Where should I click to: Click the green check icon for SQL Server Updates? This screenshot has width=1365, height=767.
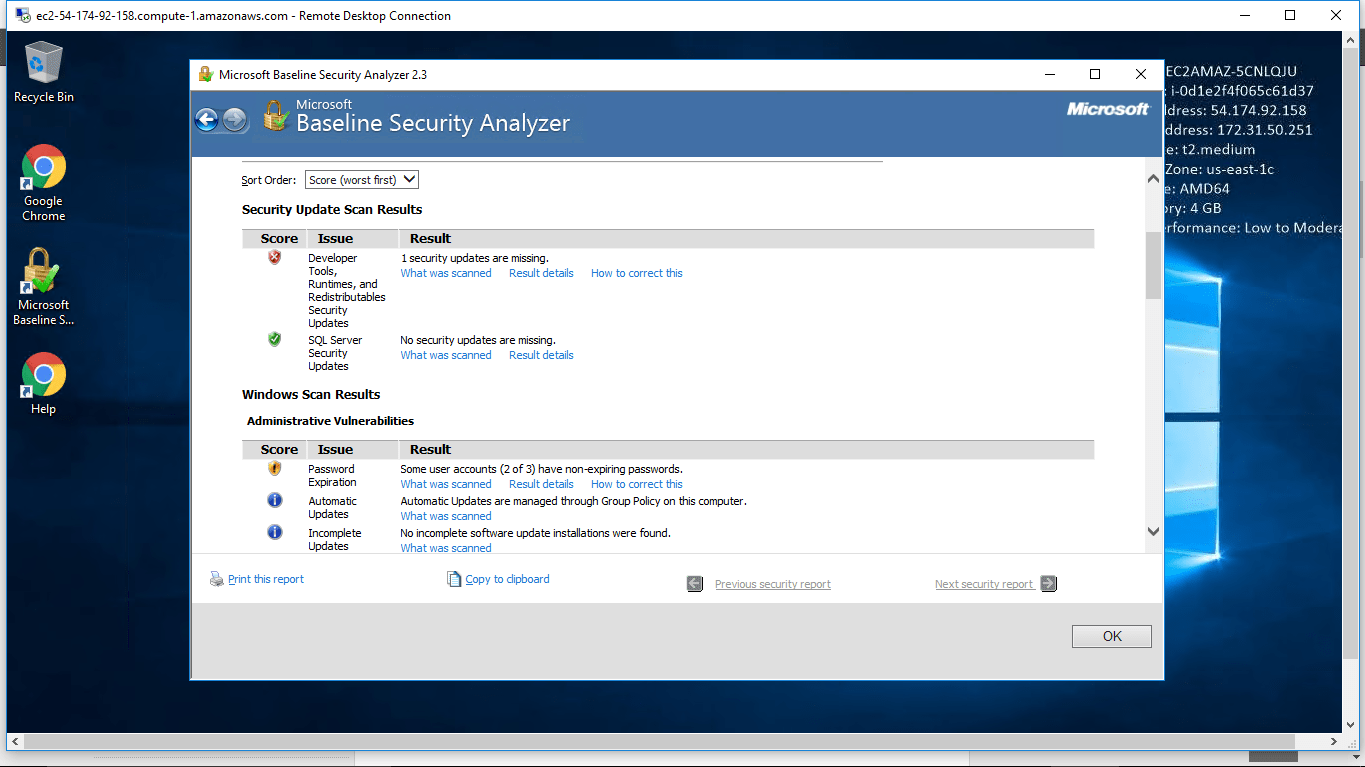(274, 339)
